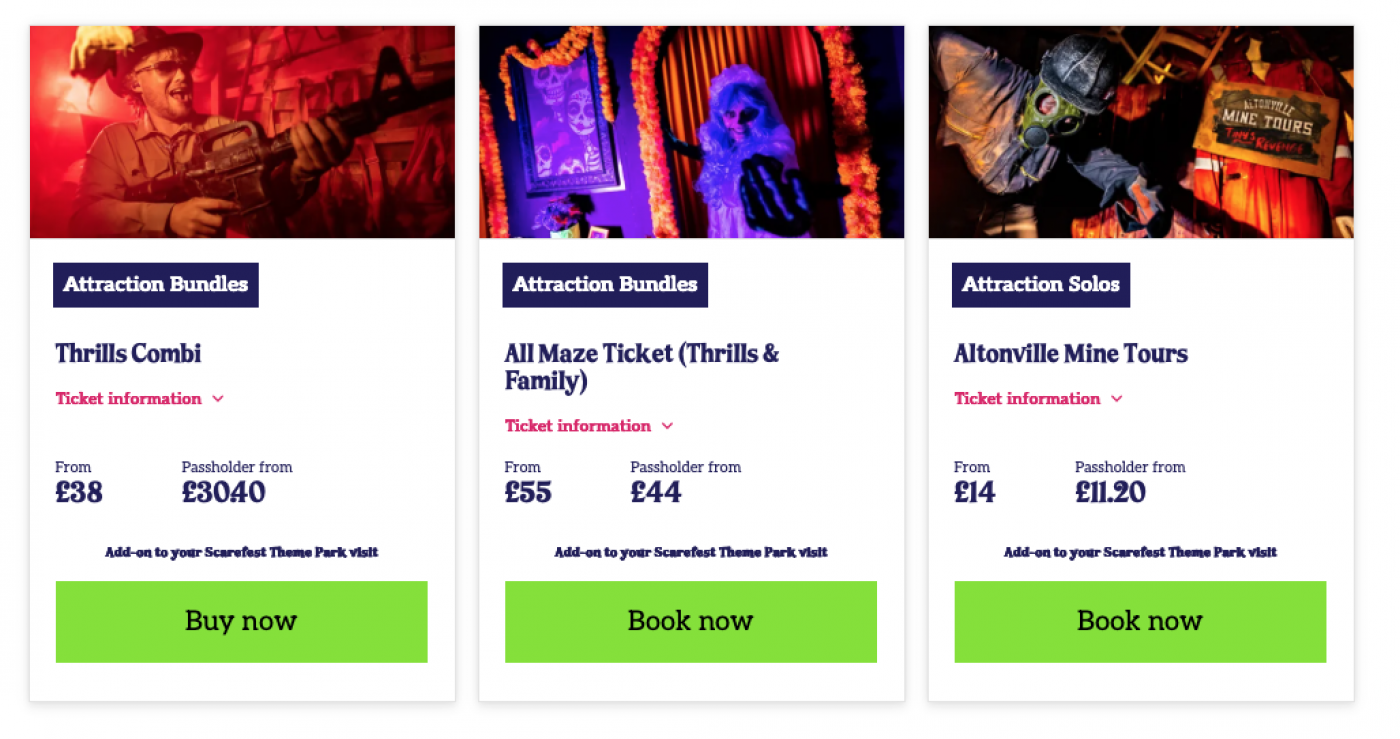Click the Buy now button for Thrills Combi
Image resolution: width=1400 pixels, height=739 pixels.
241,621
